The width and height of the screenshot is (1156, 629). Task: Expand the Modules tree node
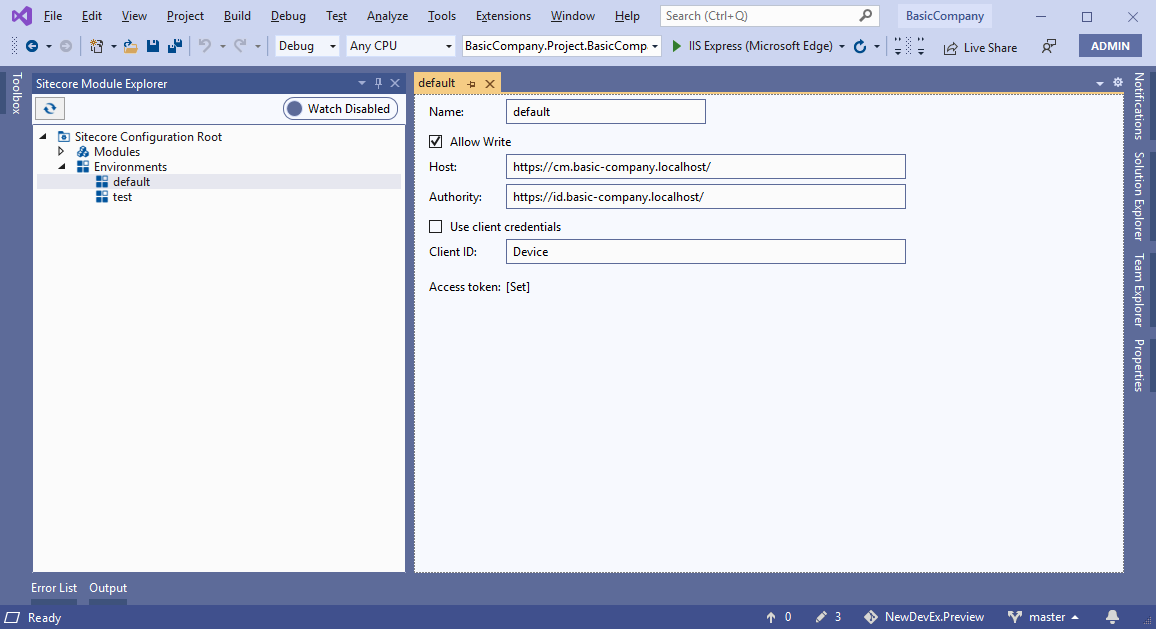click(x=62, y=151)
